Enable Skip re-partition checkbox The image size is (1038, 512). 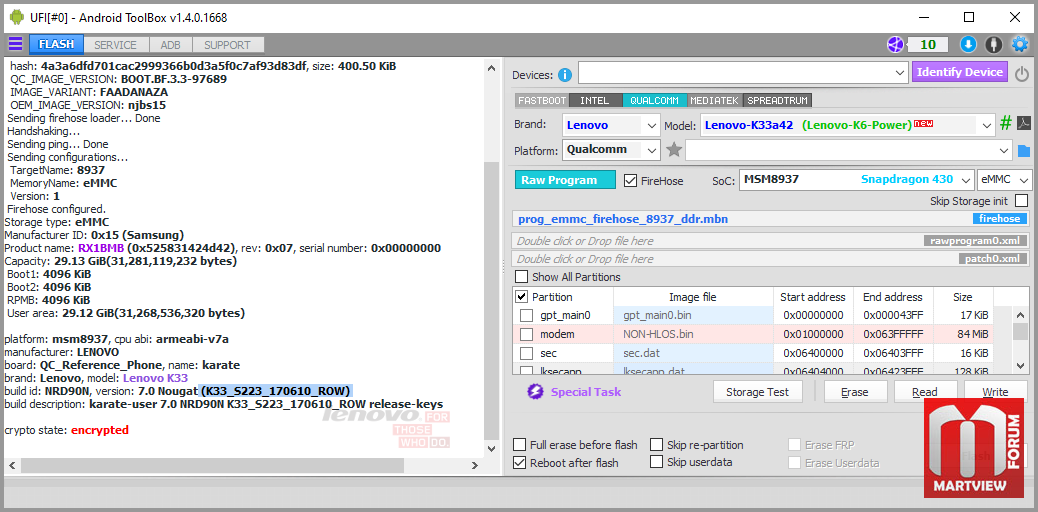tap(657, 444)
